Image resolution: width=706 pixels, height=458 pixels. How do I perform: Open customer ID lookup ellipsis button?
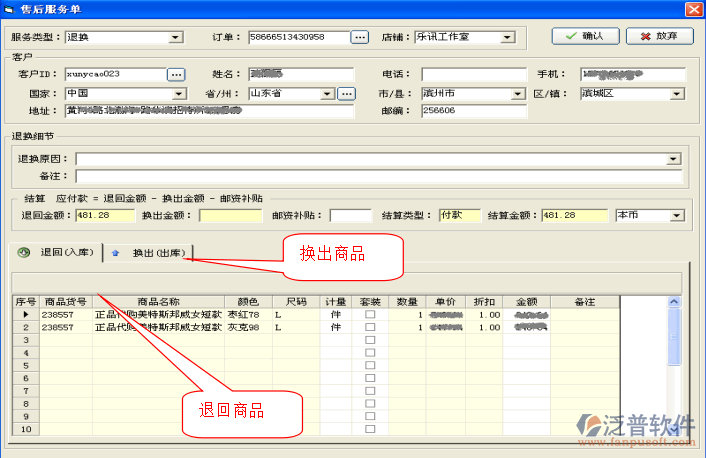coord(175,75)
